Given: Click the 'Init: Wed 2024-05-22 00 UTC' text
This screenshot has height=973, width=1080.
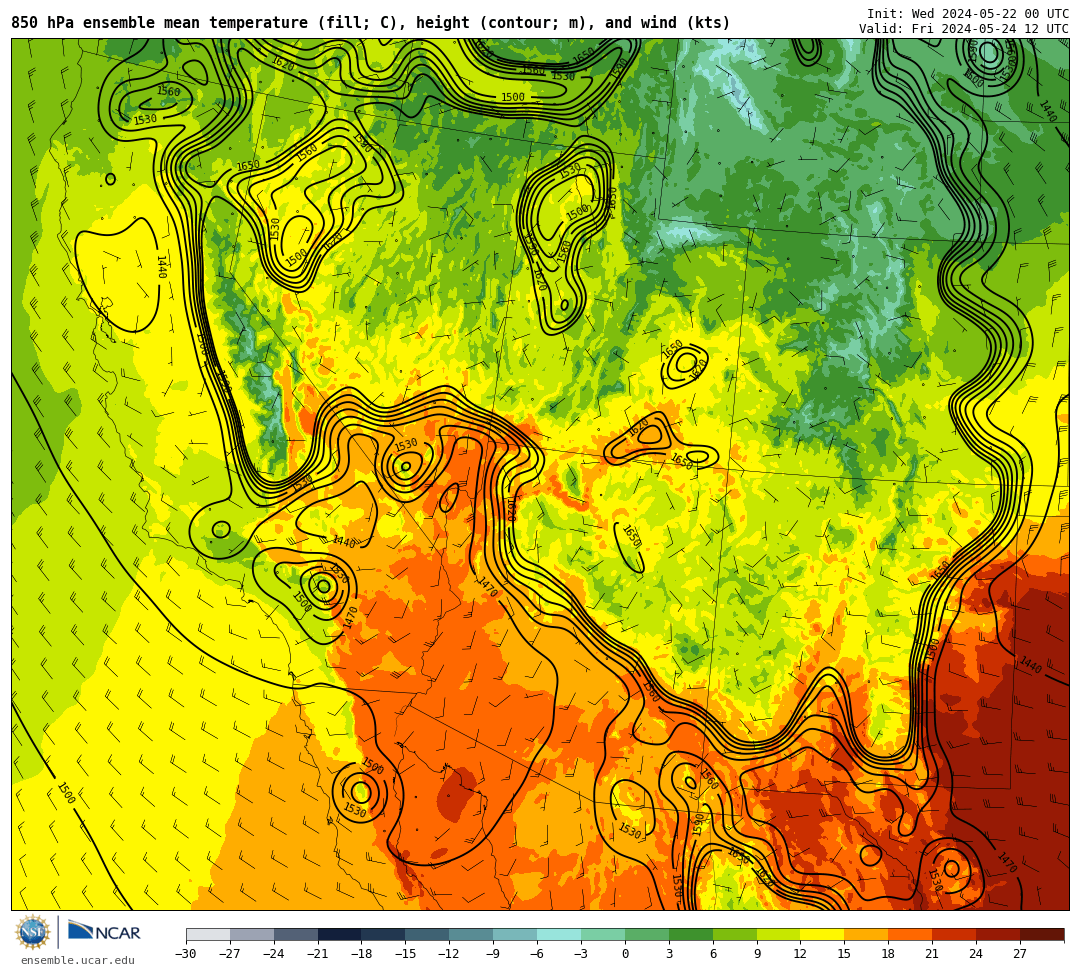Looking at the screenshot, I should tap(968, 14).
